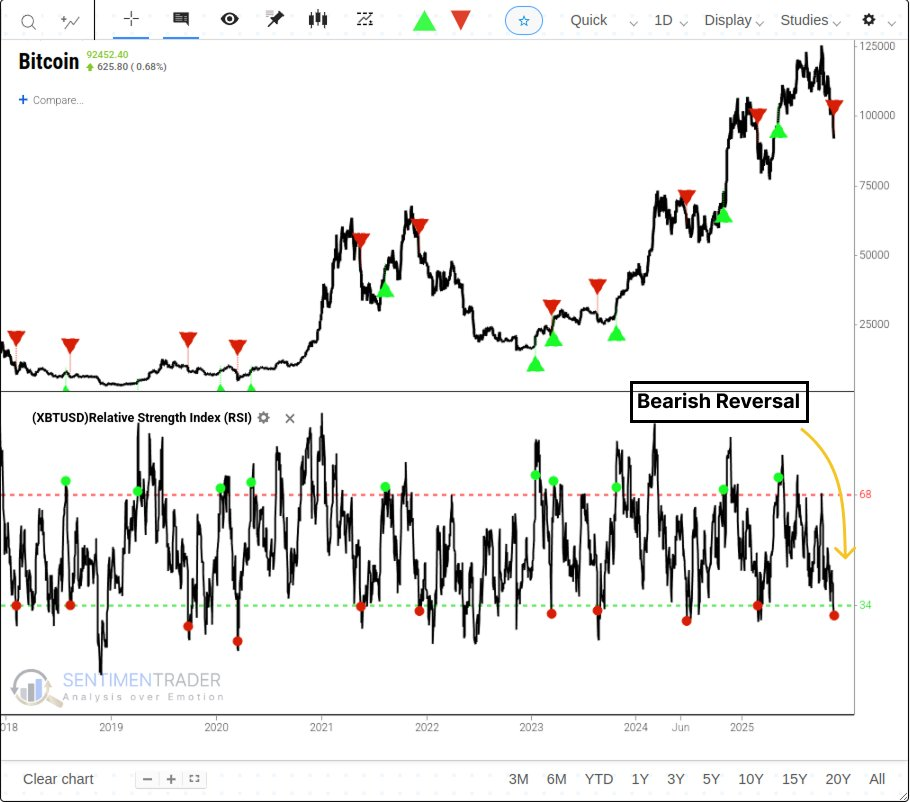Viewport: 910px width, 802px height.
Task: Click the green up-triangle marker button
Action: pos(425,20)
